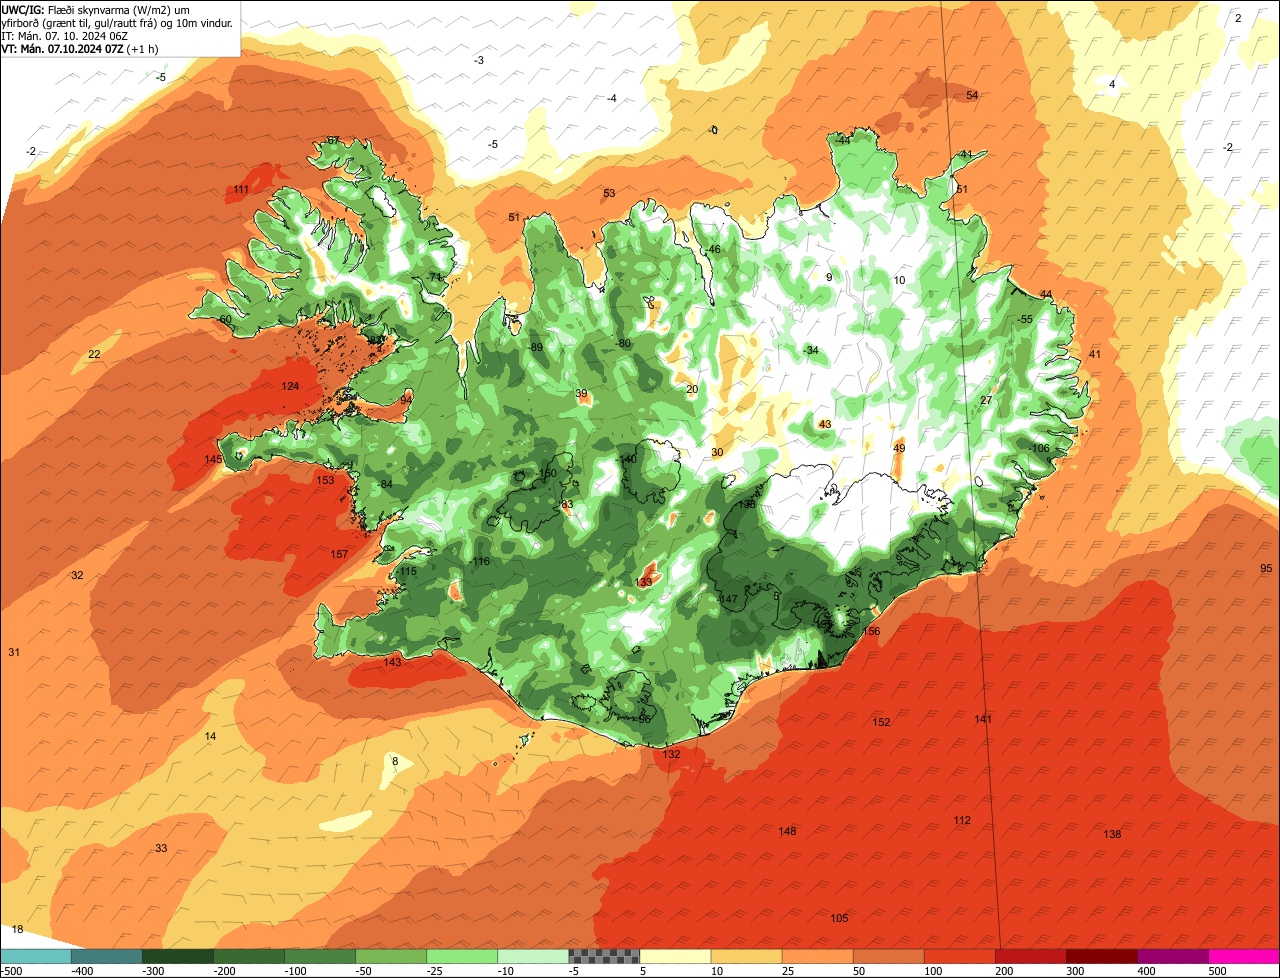Choose the light green -25 to -10 swatch
Viewport: 1280px width, 978px height.
coord(461,956)
